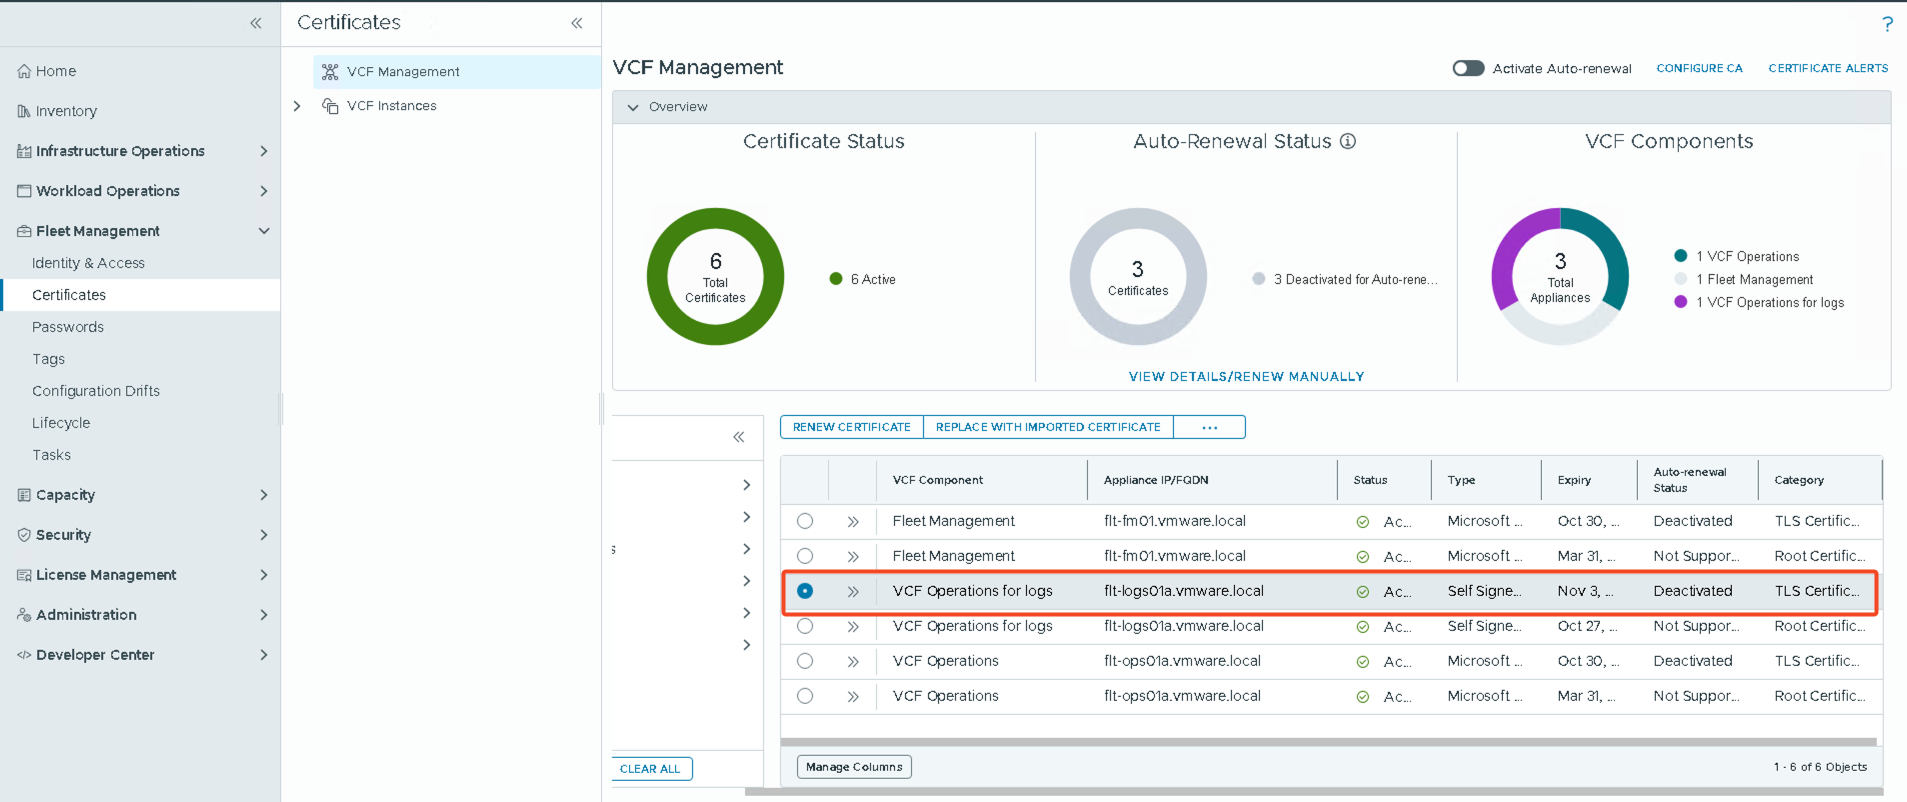Expand the VCF Instances tree node
The image size is (1907, 802).
click(x=297, y=106)
